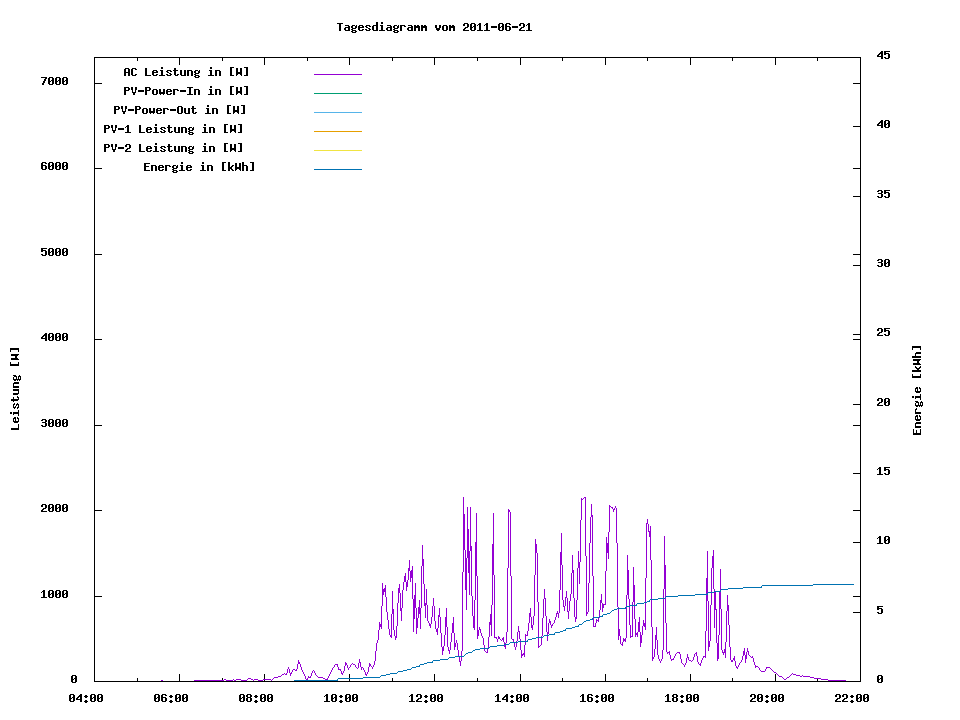
Task: Click the 7000 value on the power axis
Action: pyautogui.click(x=54, y=81)
